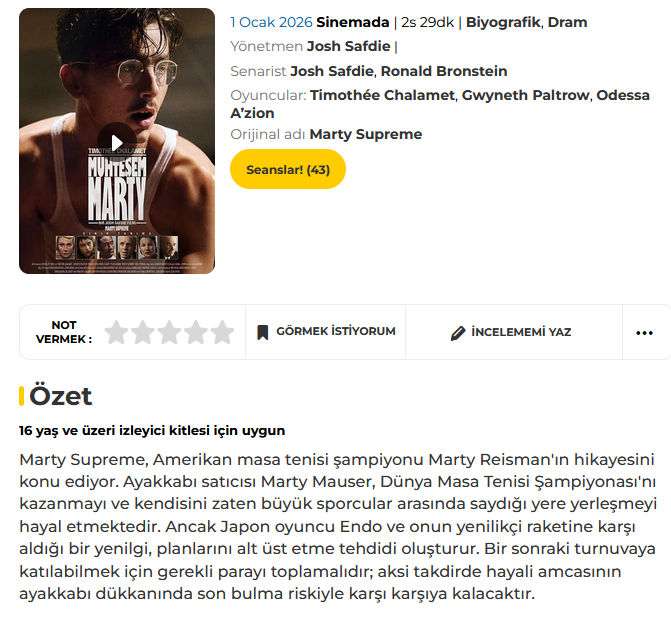Rate the movie three stars

pos(169,332)
